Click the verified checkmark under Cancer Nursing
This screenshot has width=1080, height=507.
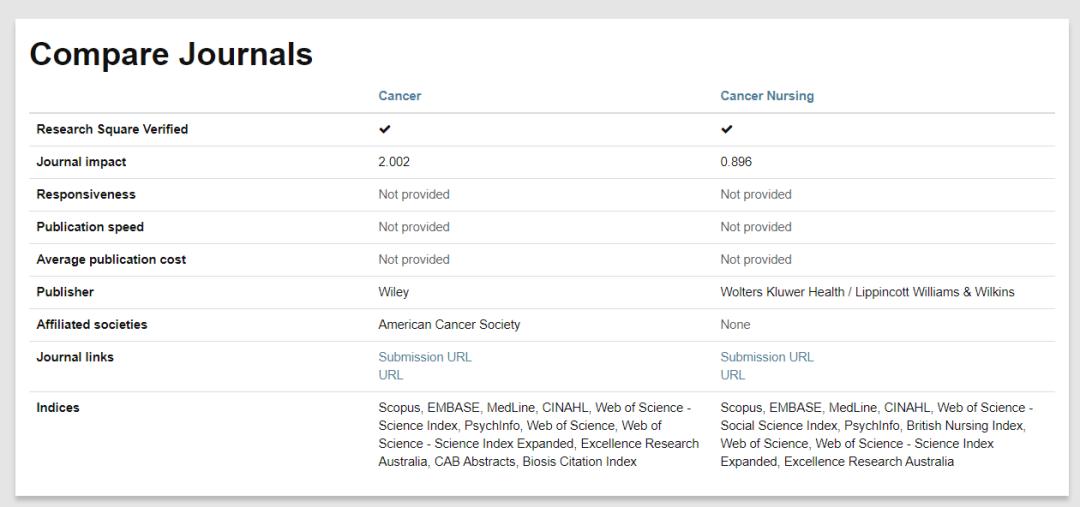727,129
